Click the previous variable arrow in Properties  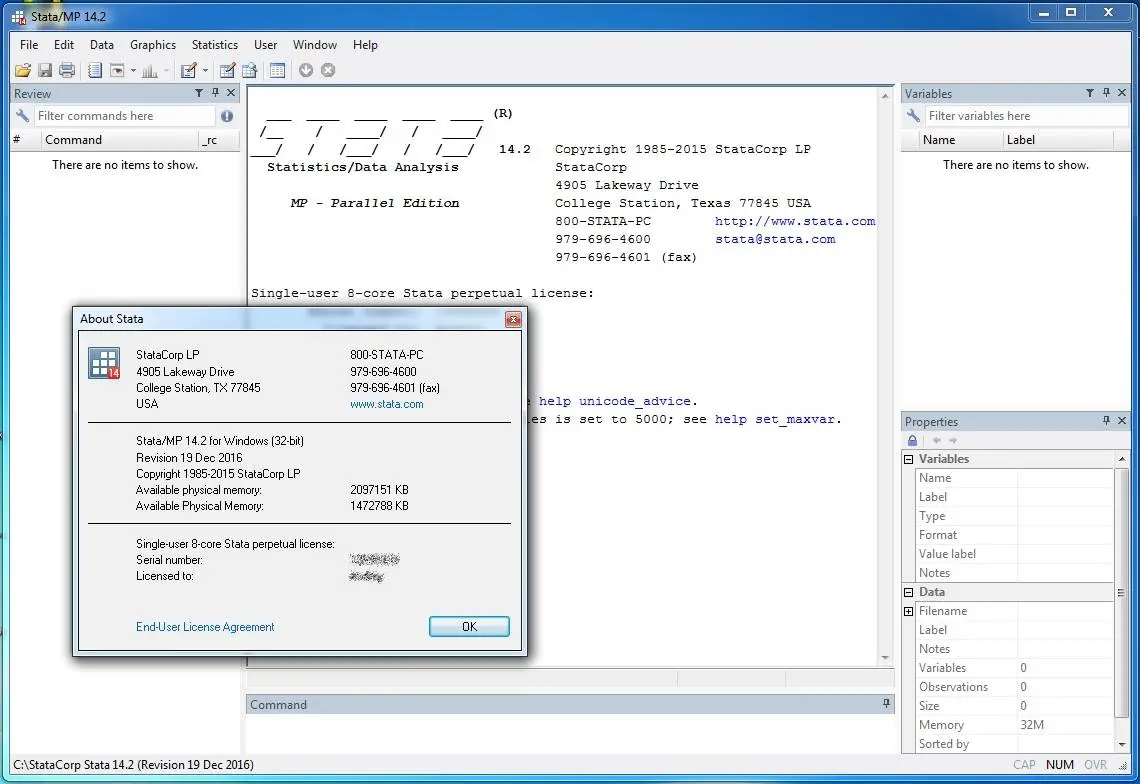(x=936, y=441)
